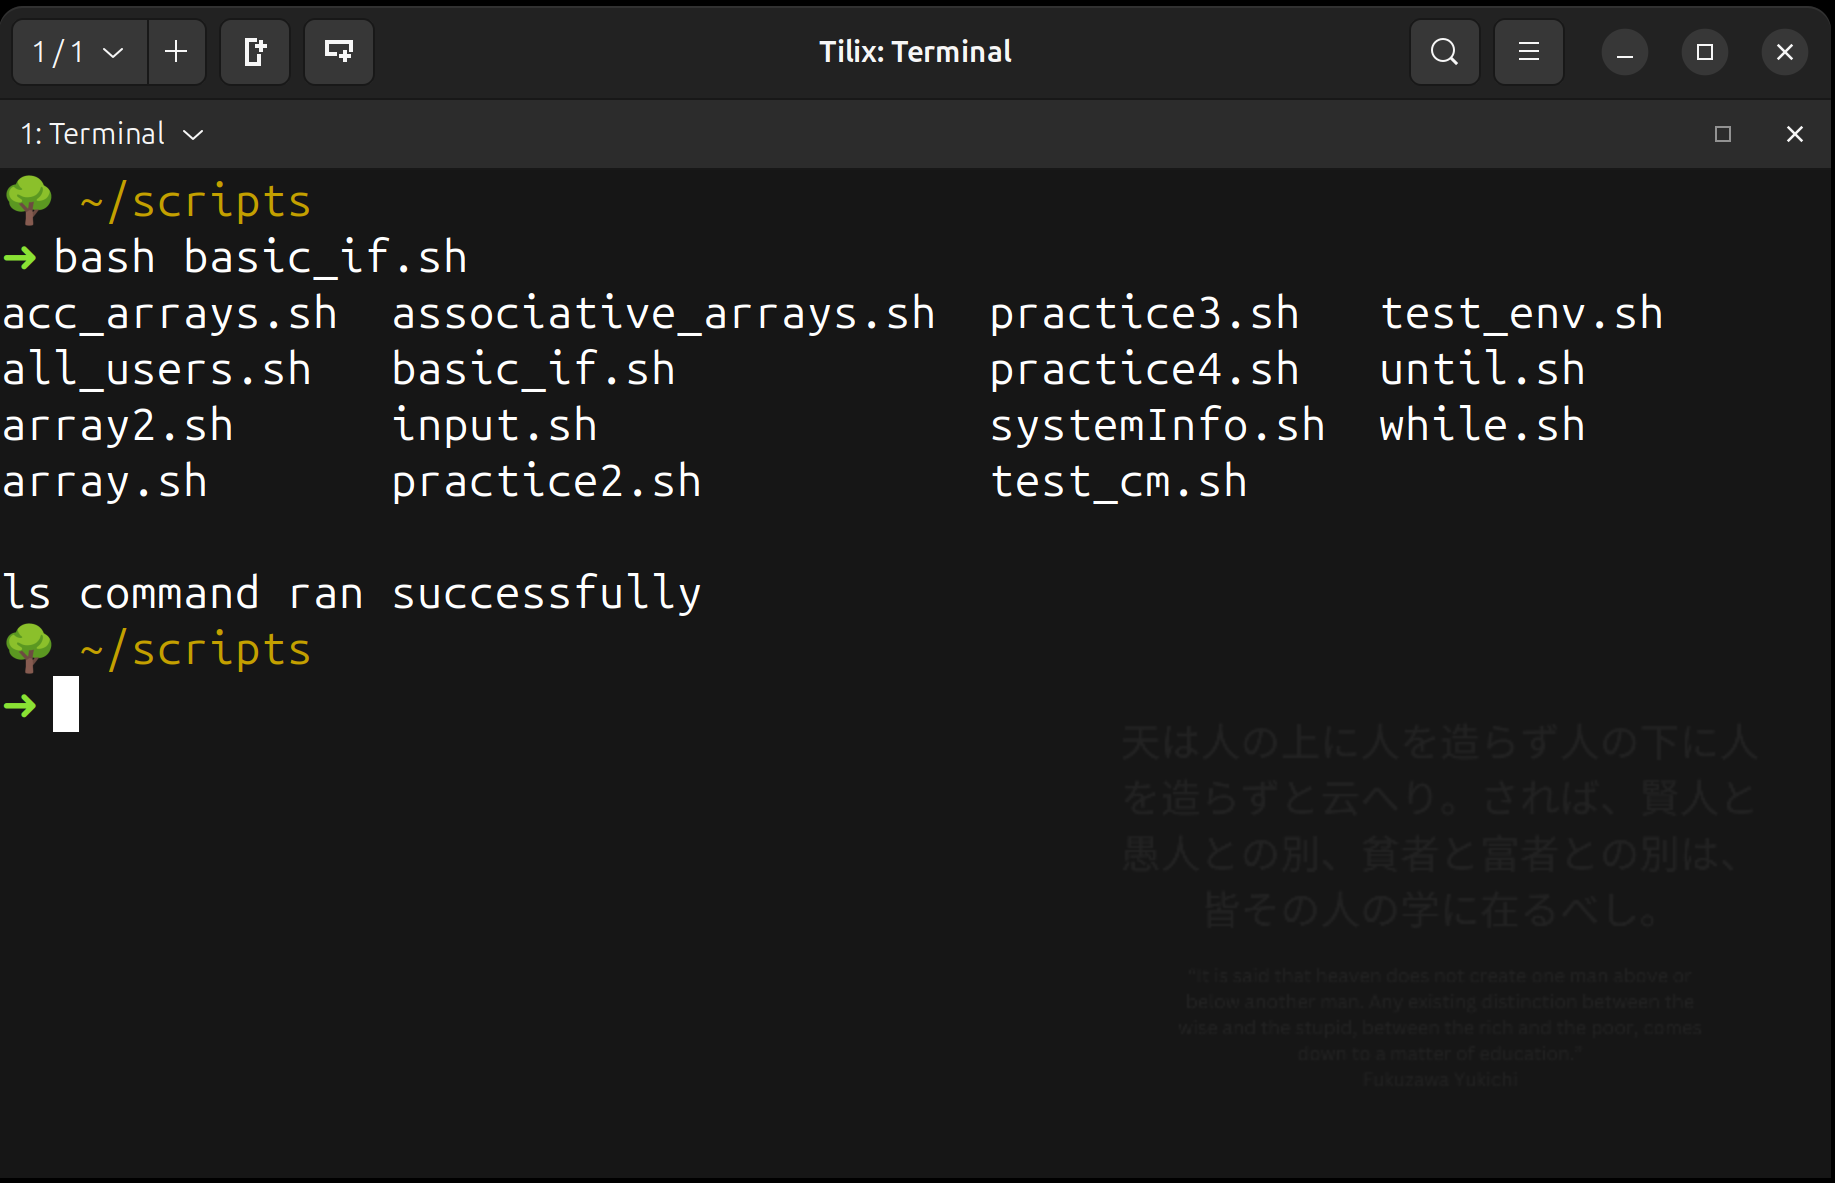This screenshot has width=1835, height=1183.
Task: Click the "ls command ran successfully" output line
Action: click(x=351, y=594)
